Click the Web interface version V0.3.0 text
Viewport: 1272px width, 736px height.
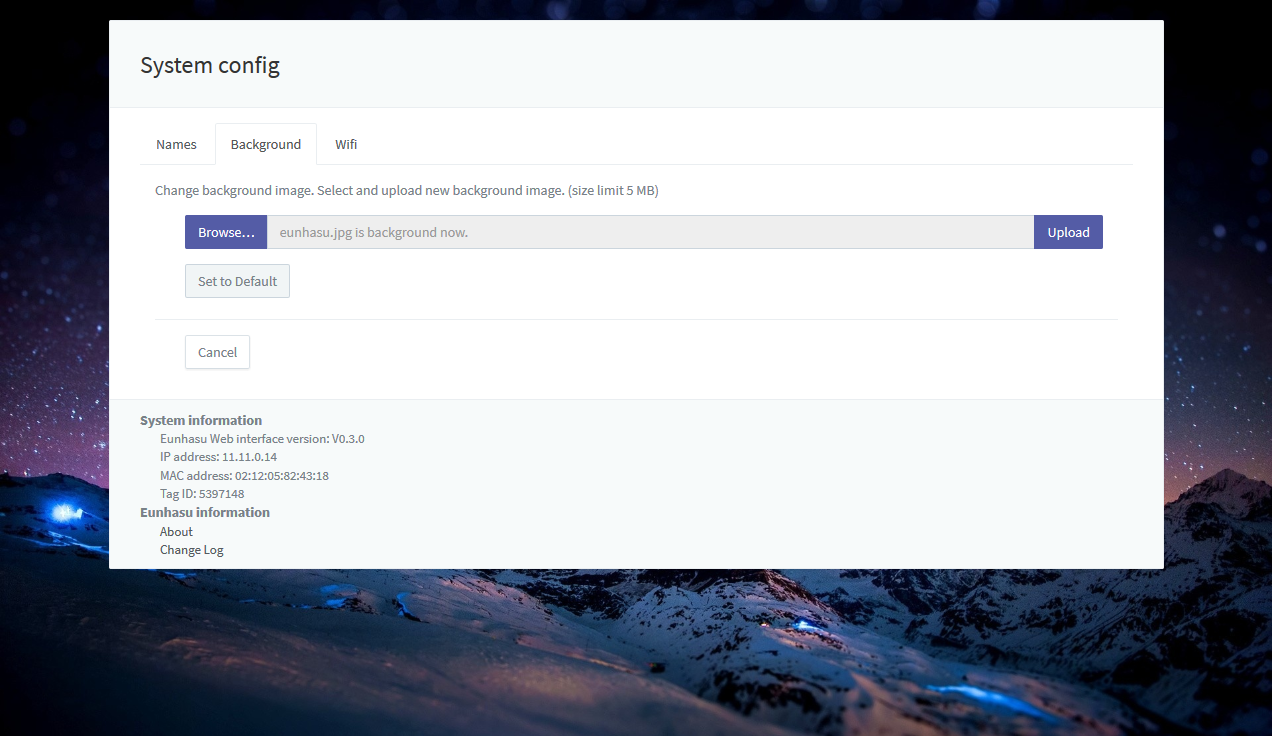point(262,439)
